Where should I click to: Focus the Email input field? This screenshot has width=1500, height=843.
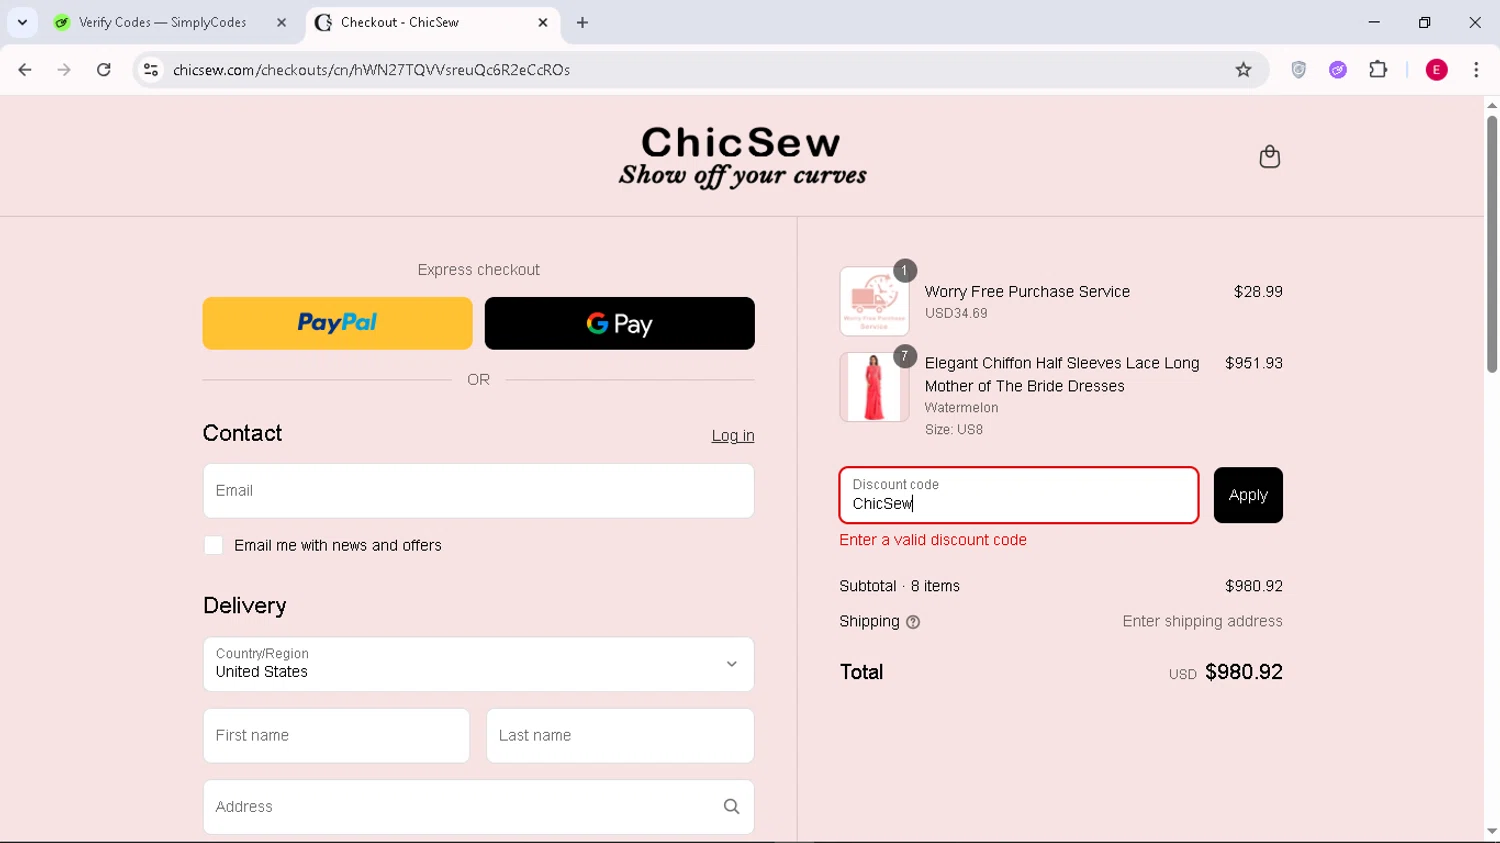point(479,491)
